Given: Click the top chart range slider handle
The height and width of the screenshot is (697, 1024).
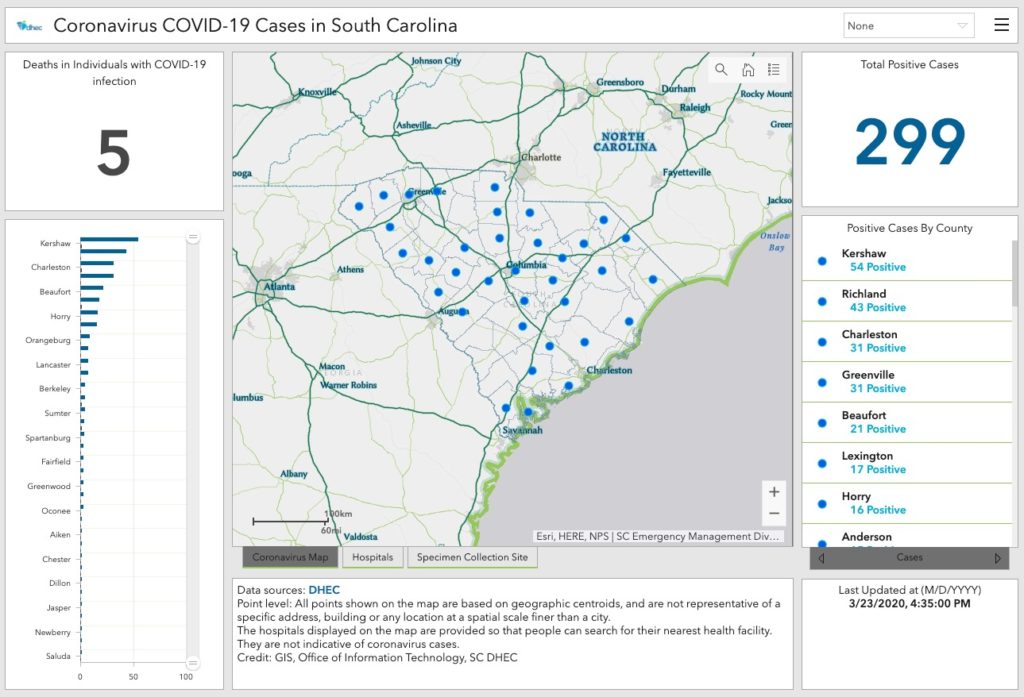Looking at the screenshot, I should coord(193,237).
